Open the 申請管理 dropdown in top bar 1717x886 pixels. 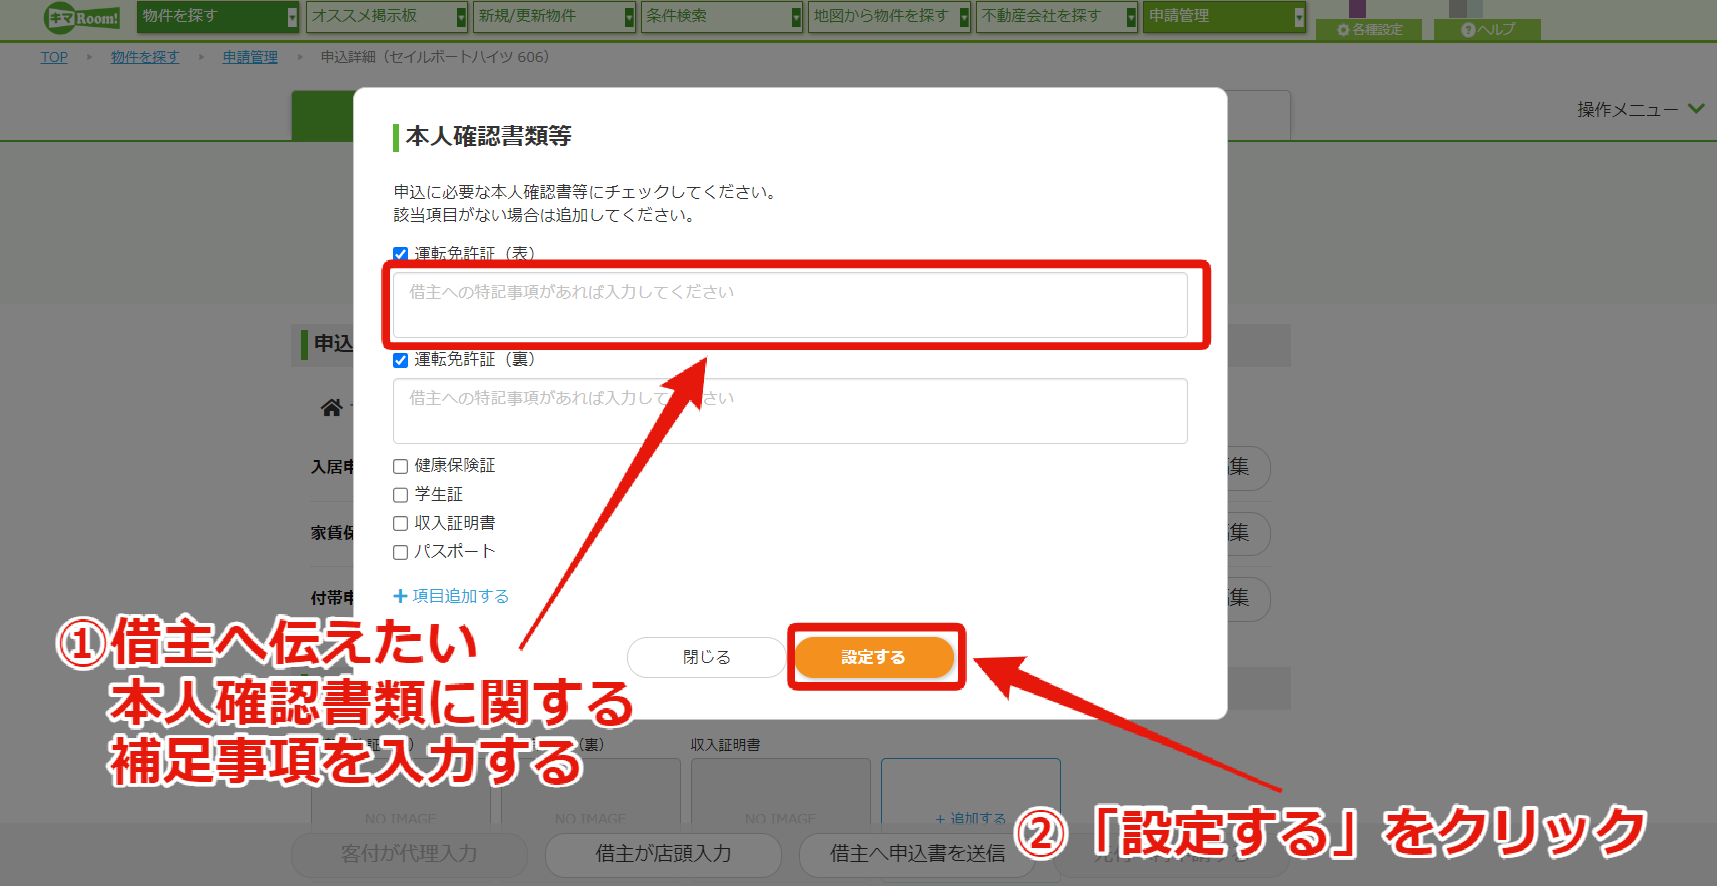pyautogui.click(x=1225, y=16)
